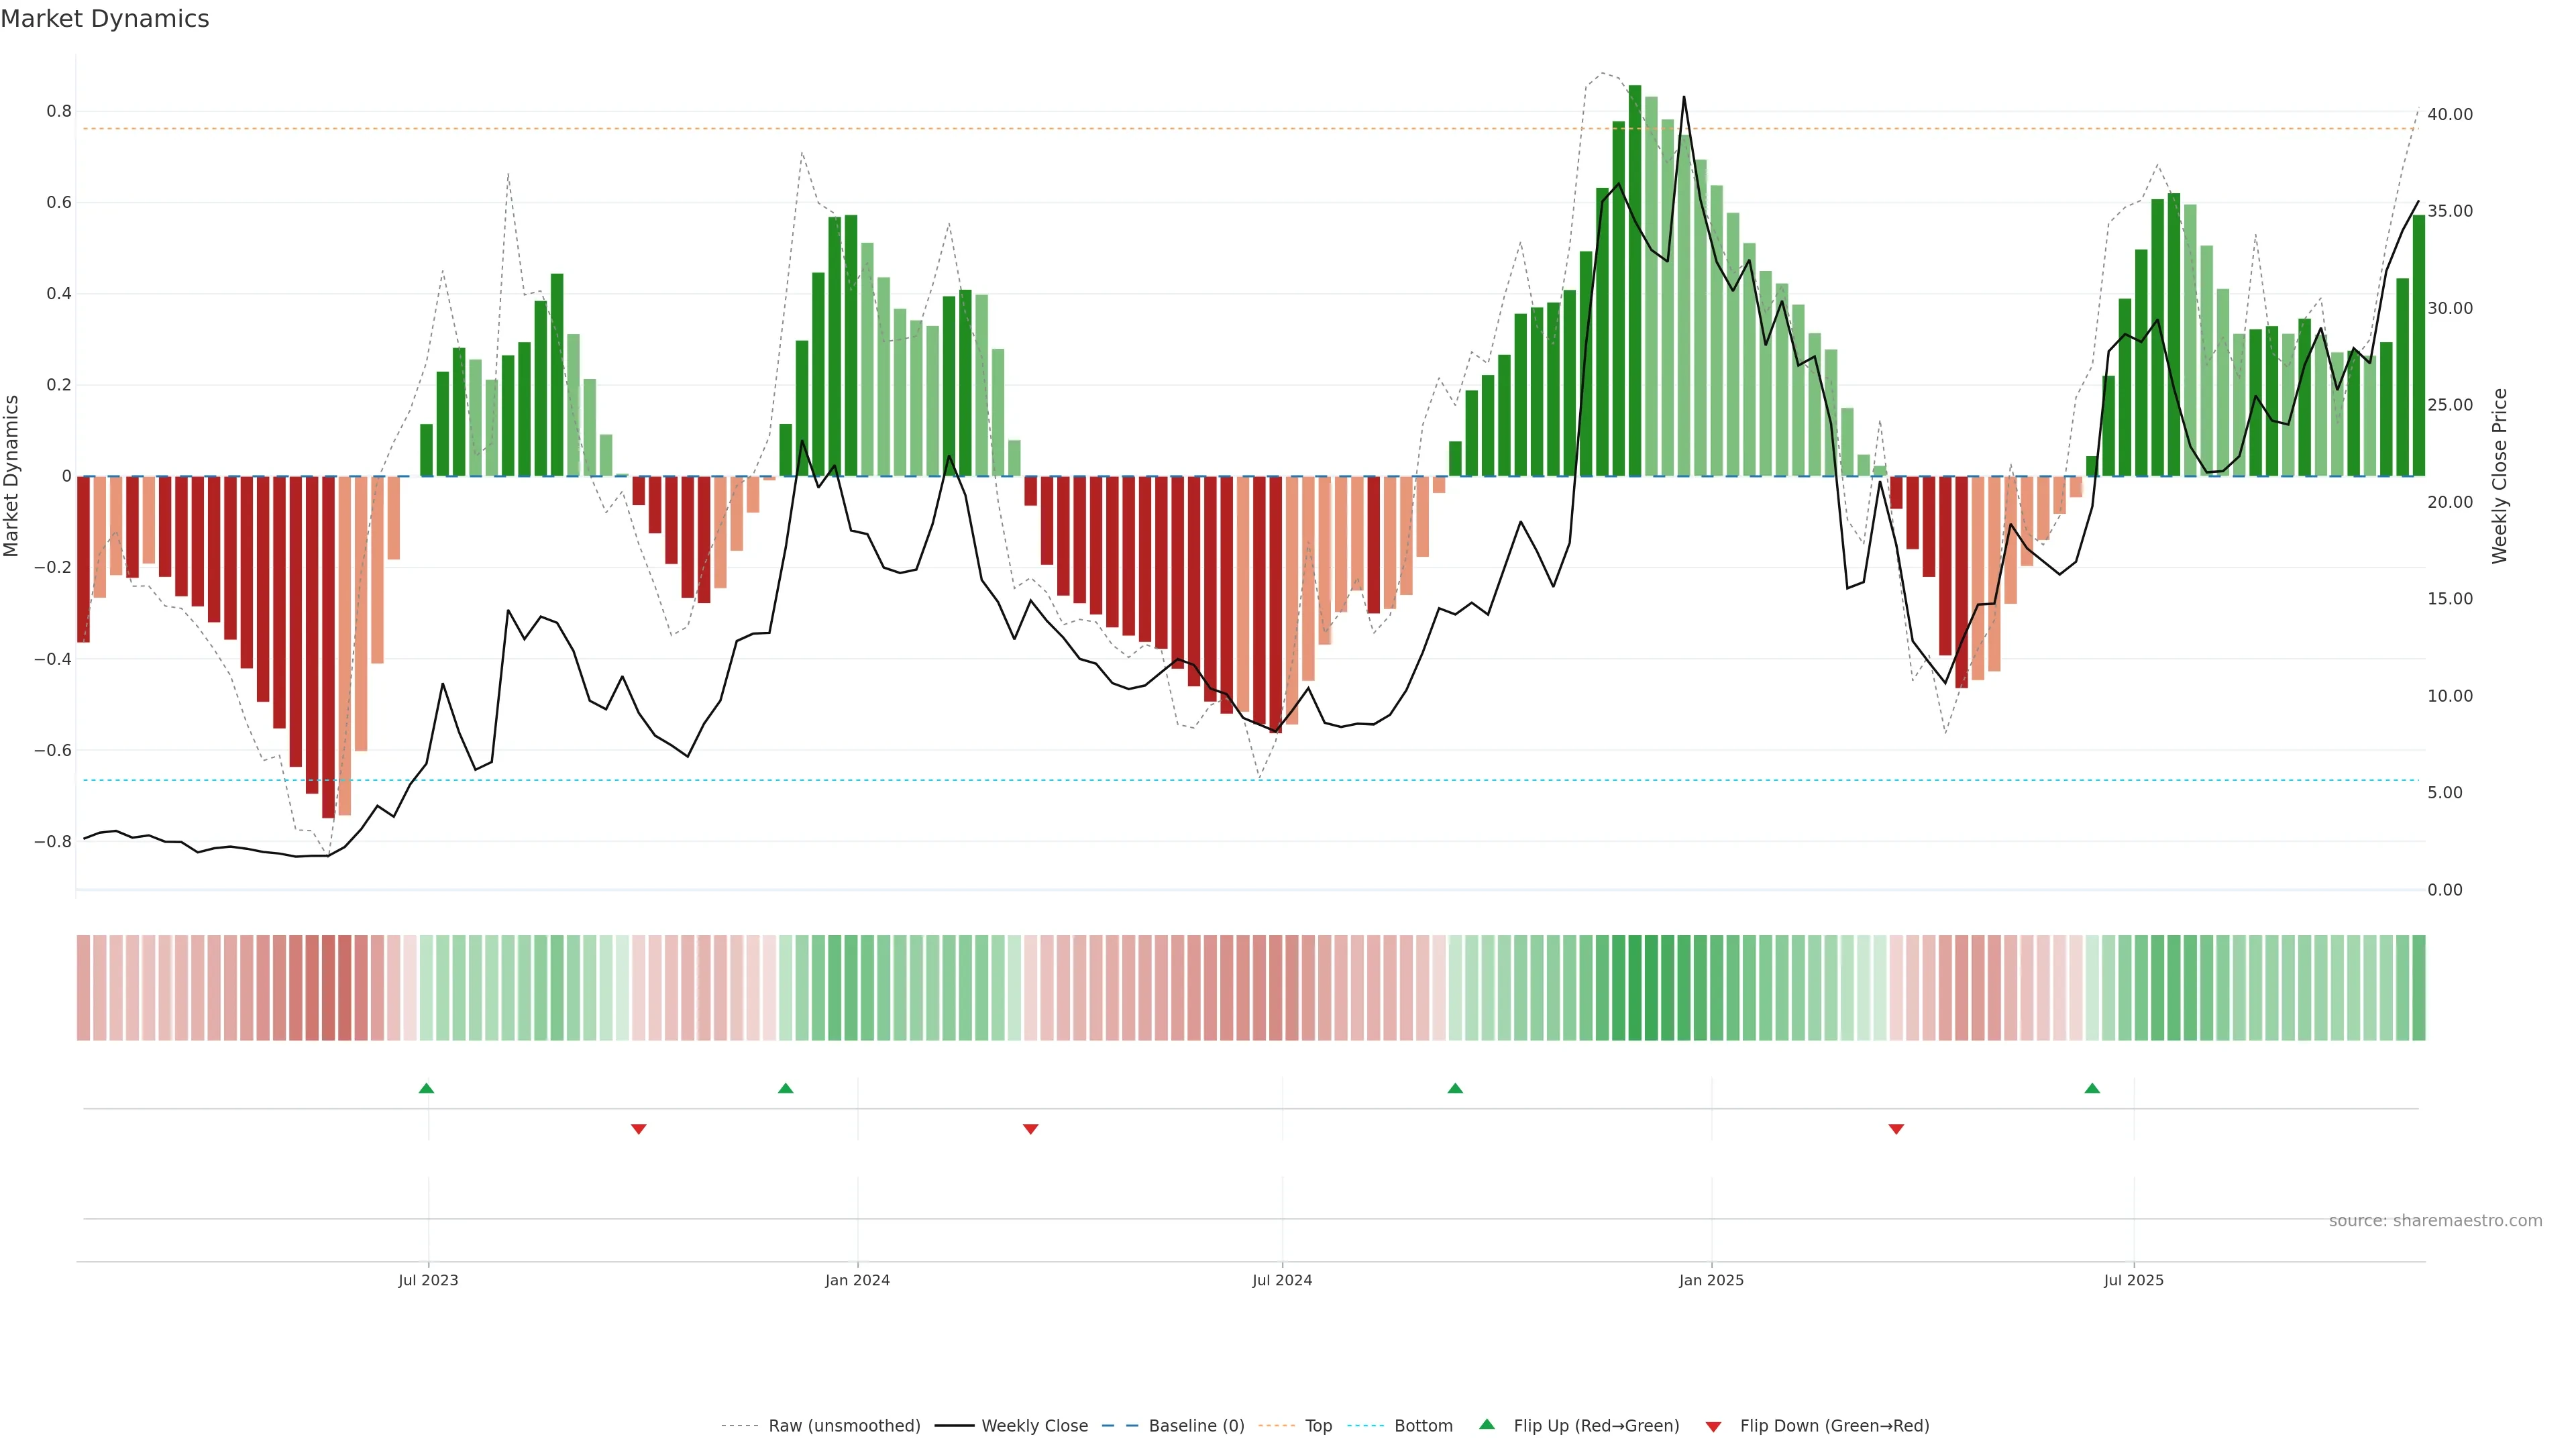Viewport: 2576px width, 1449px height.
Task: Toggle the Top threshold legend entry
Action: tap(1318, 1426)
